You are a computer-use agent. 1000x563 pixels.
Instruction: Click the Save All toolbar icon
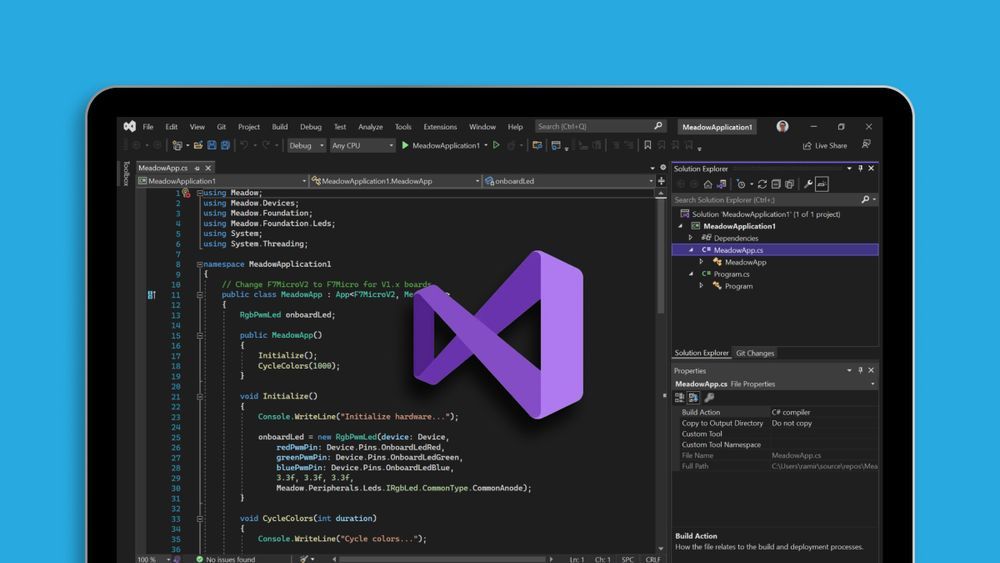(x=225, y=146)
